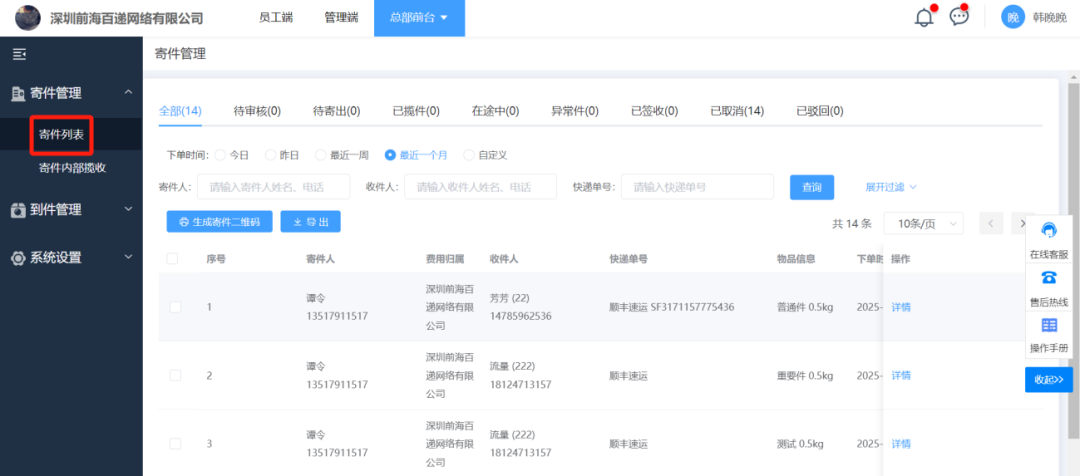Tick the select-all header checkbox
Viewport: 1080px width, 476px height.
(172, 258)
